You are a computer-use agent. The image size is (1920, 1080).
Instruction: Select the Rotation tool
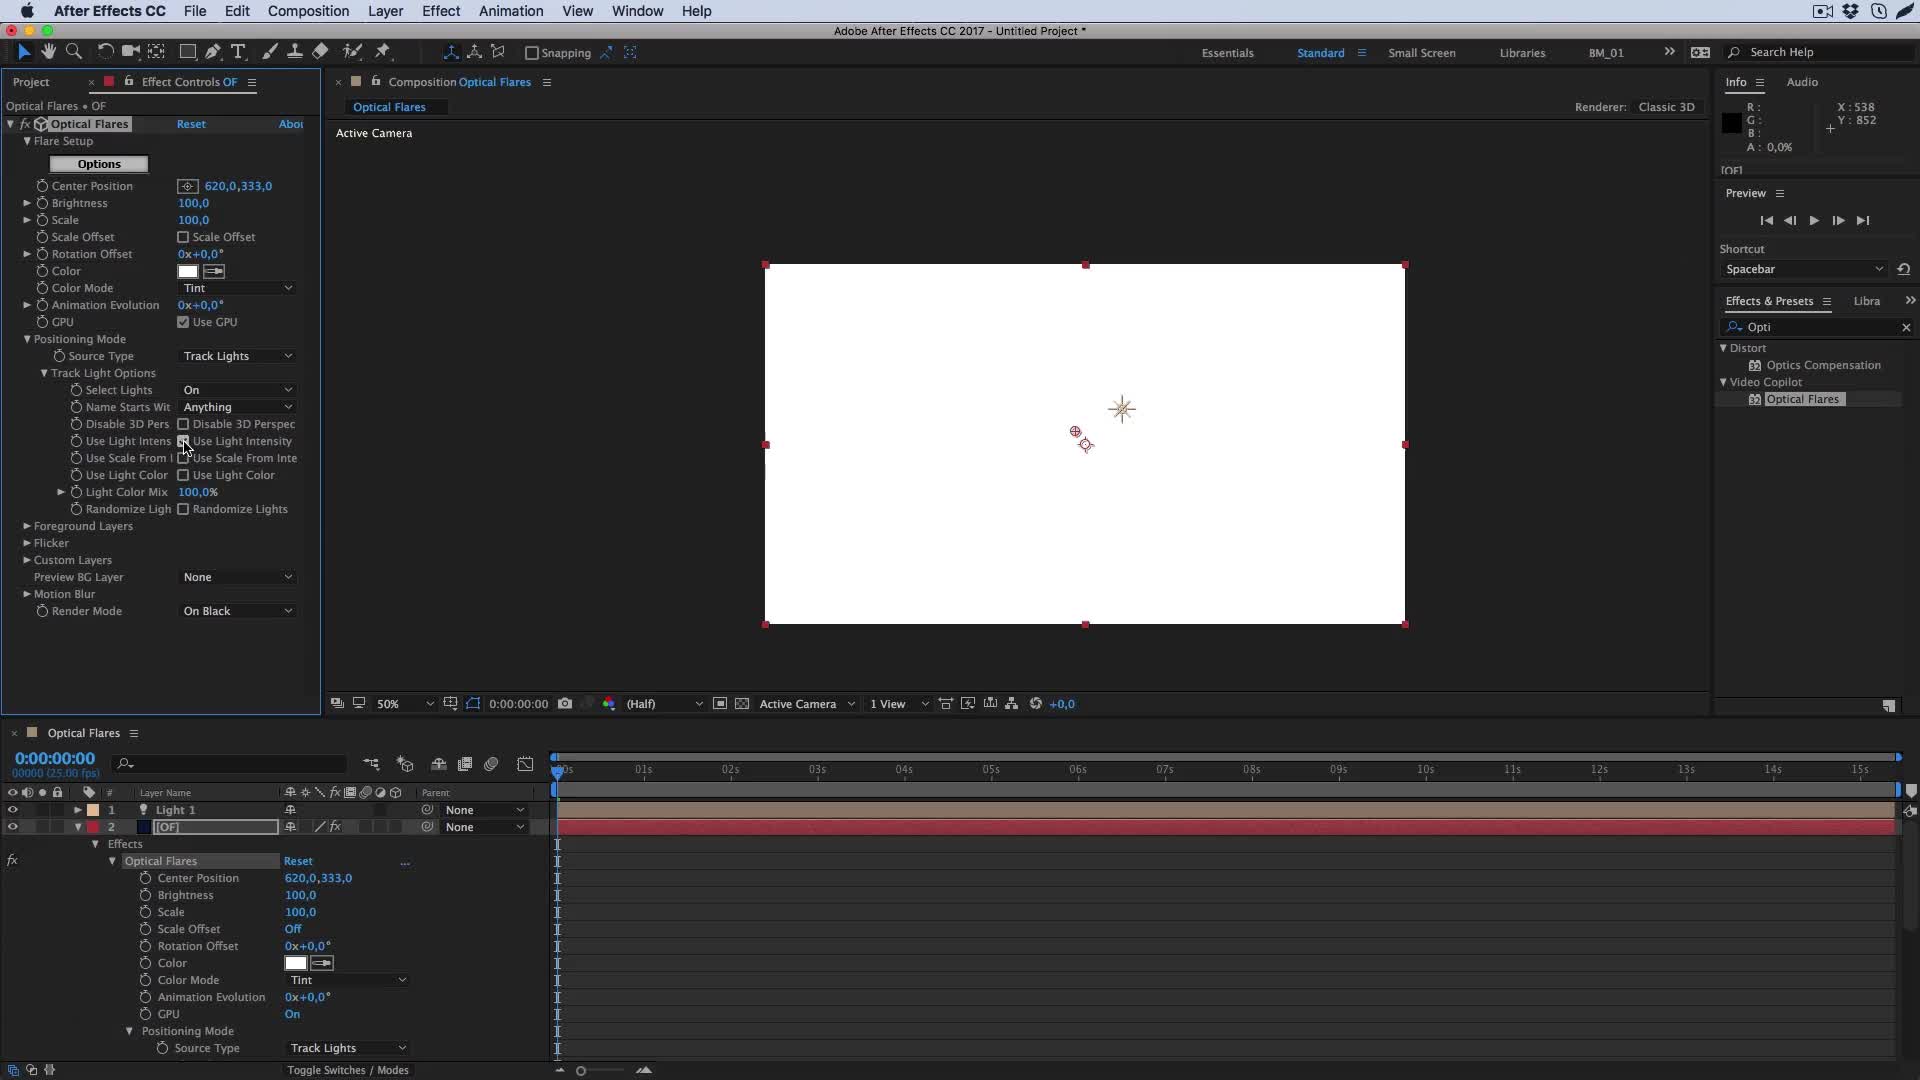click(105, 51)
